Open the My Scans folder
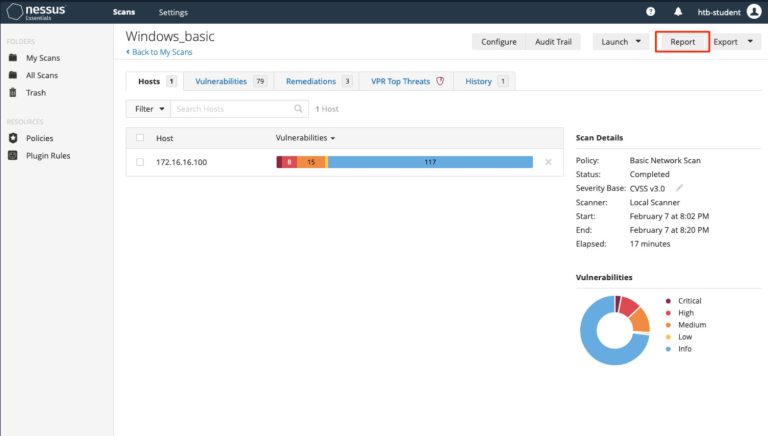 tap(42, 58)
